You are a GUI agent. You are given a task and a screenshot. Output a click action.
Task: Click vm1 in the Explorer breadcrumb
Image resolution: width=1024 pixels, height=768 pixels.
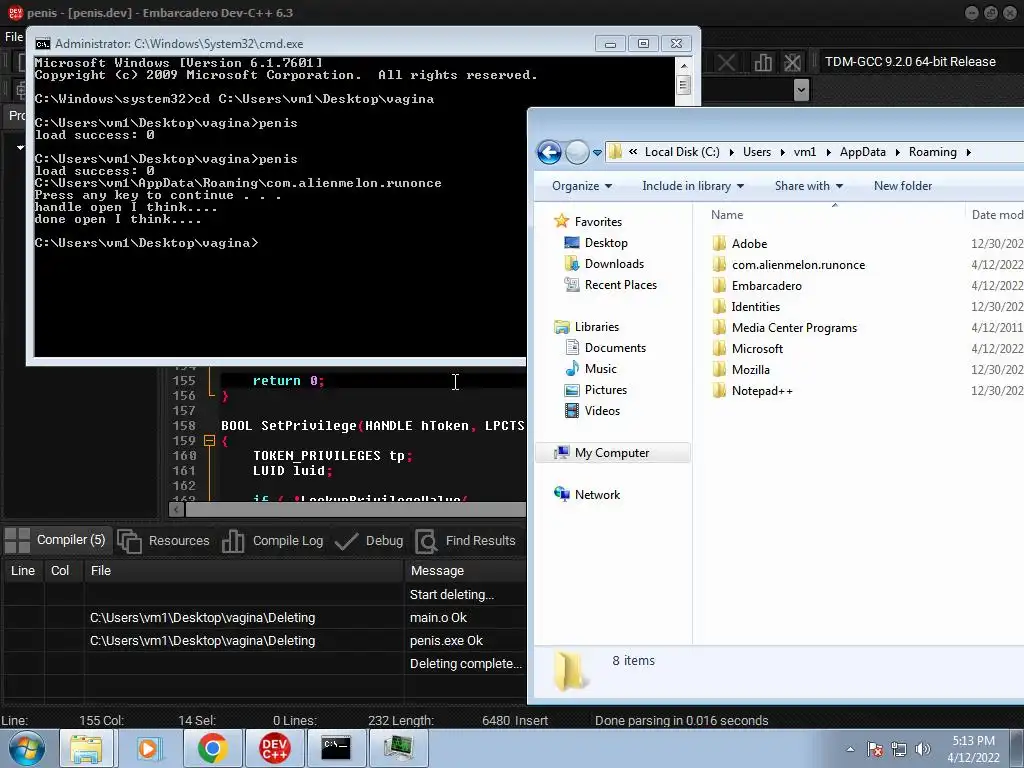pos(805,152)
